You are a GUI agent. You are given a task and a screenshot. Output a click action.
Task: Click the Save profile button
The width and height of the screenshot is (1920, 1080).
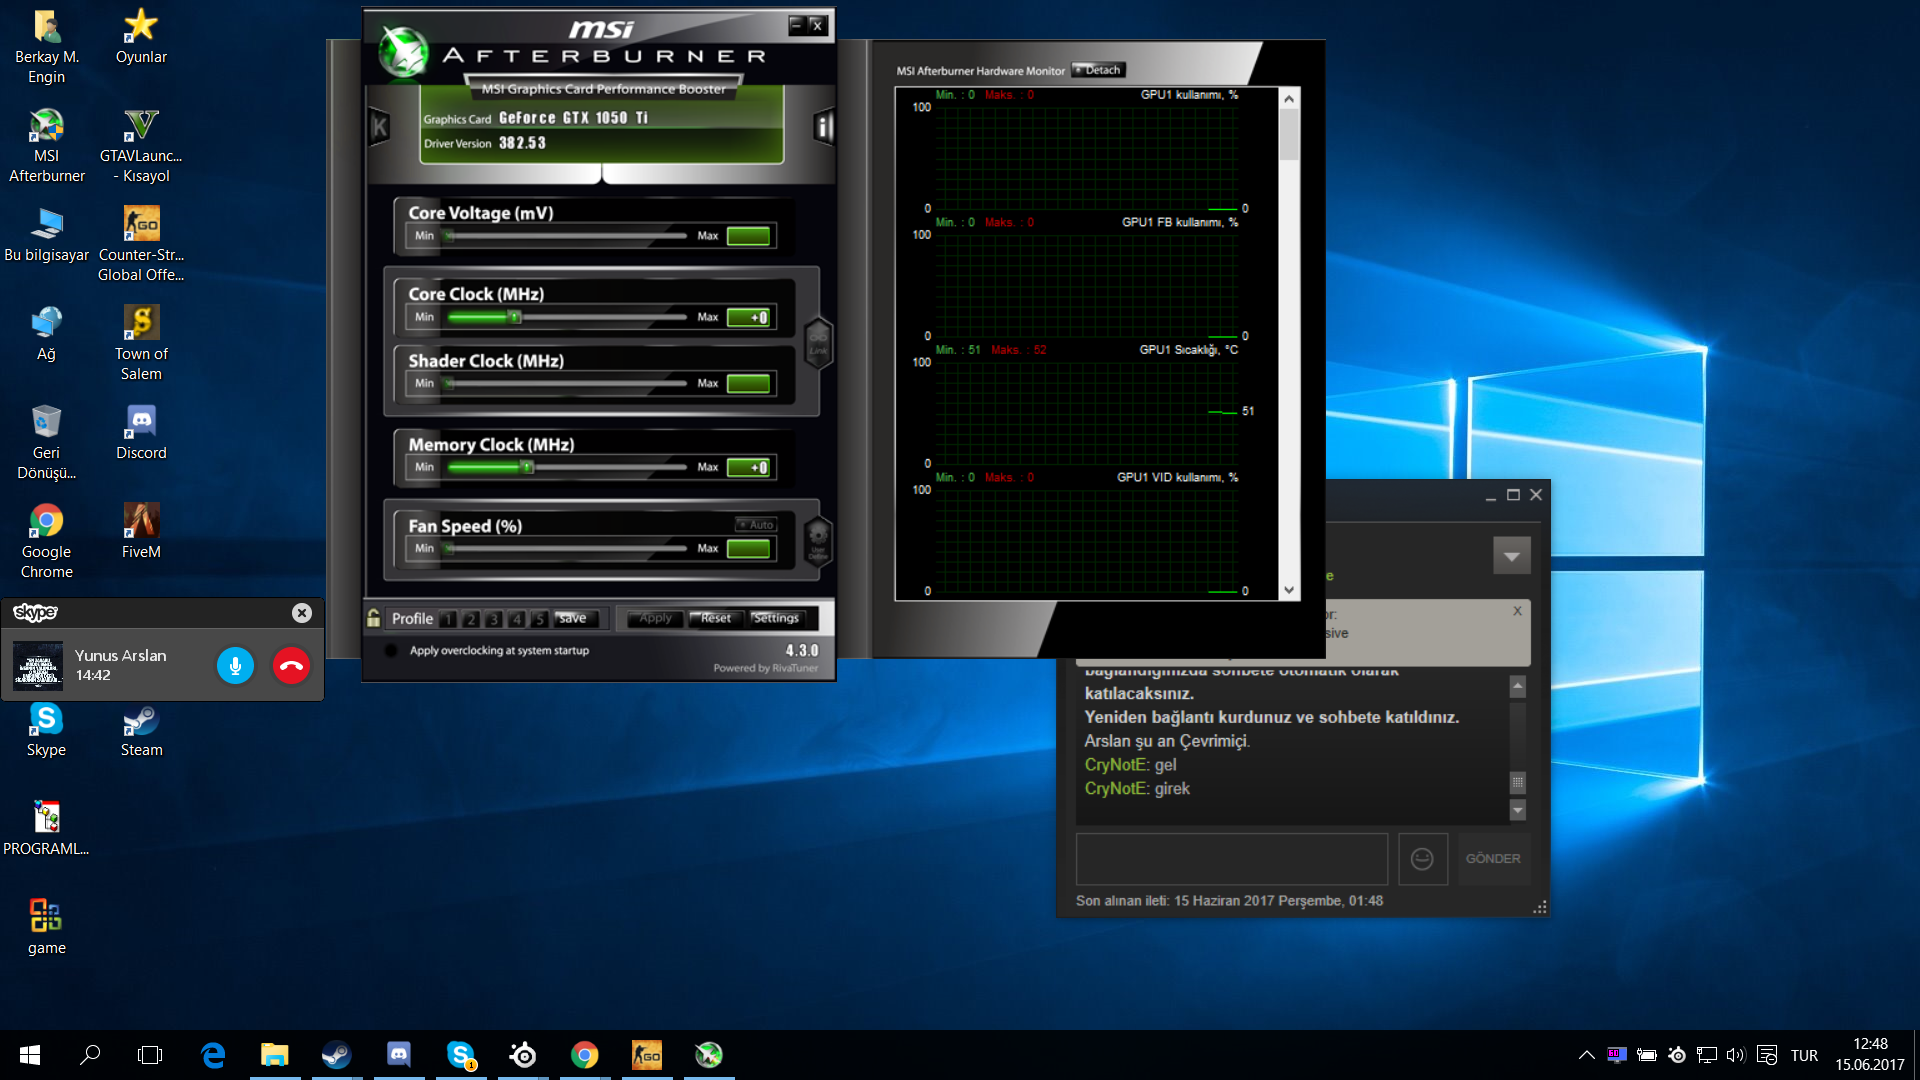point(575,618)
